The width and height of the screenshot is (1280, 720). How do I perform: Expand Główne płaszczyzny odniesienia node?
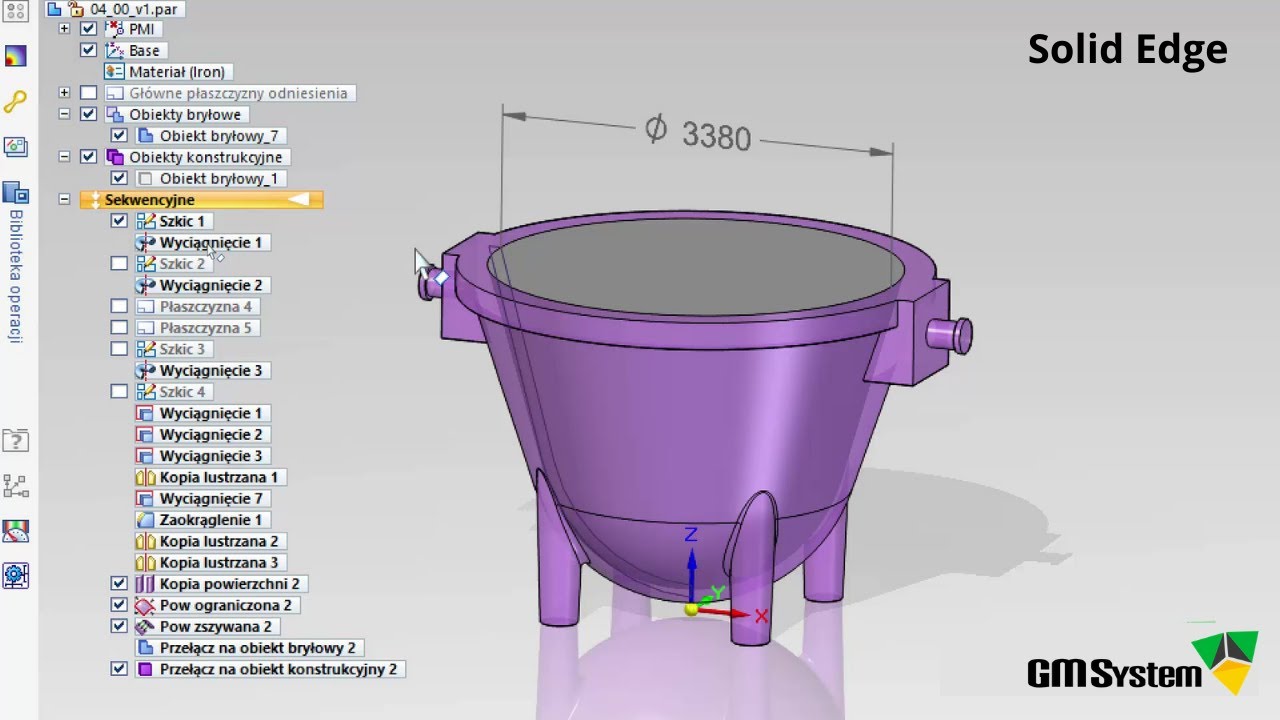[x=64, y=93]
